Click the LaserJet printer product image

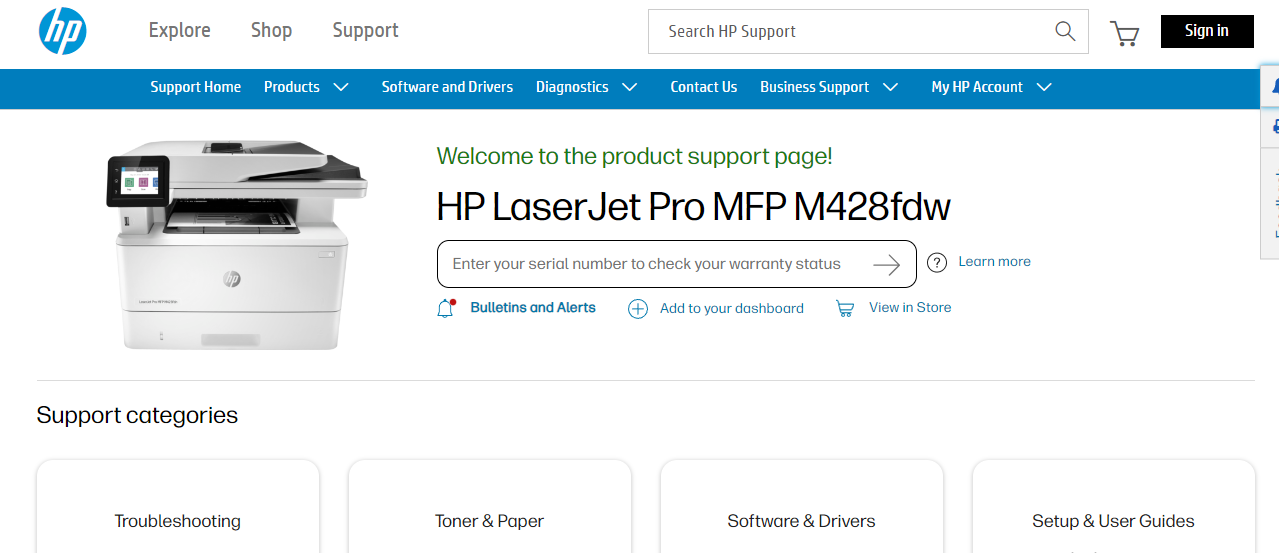click(237, 243)
